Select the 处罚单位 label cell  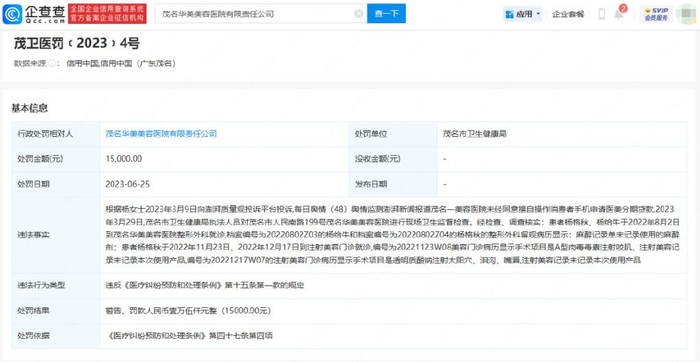pos(393,133)
